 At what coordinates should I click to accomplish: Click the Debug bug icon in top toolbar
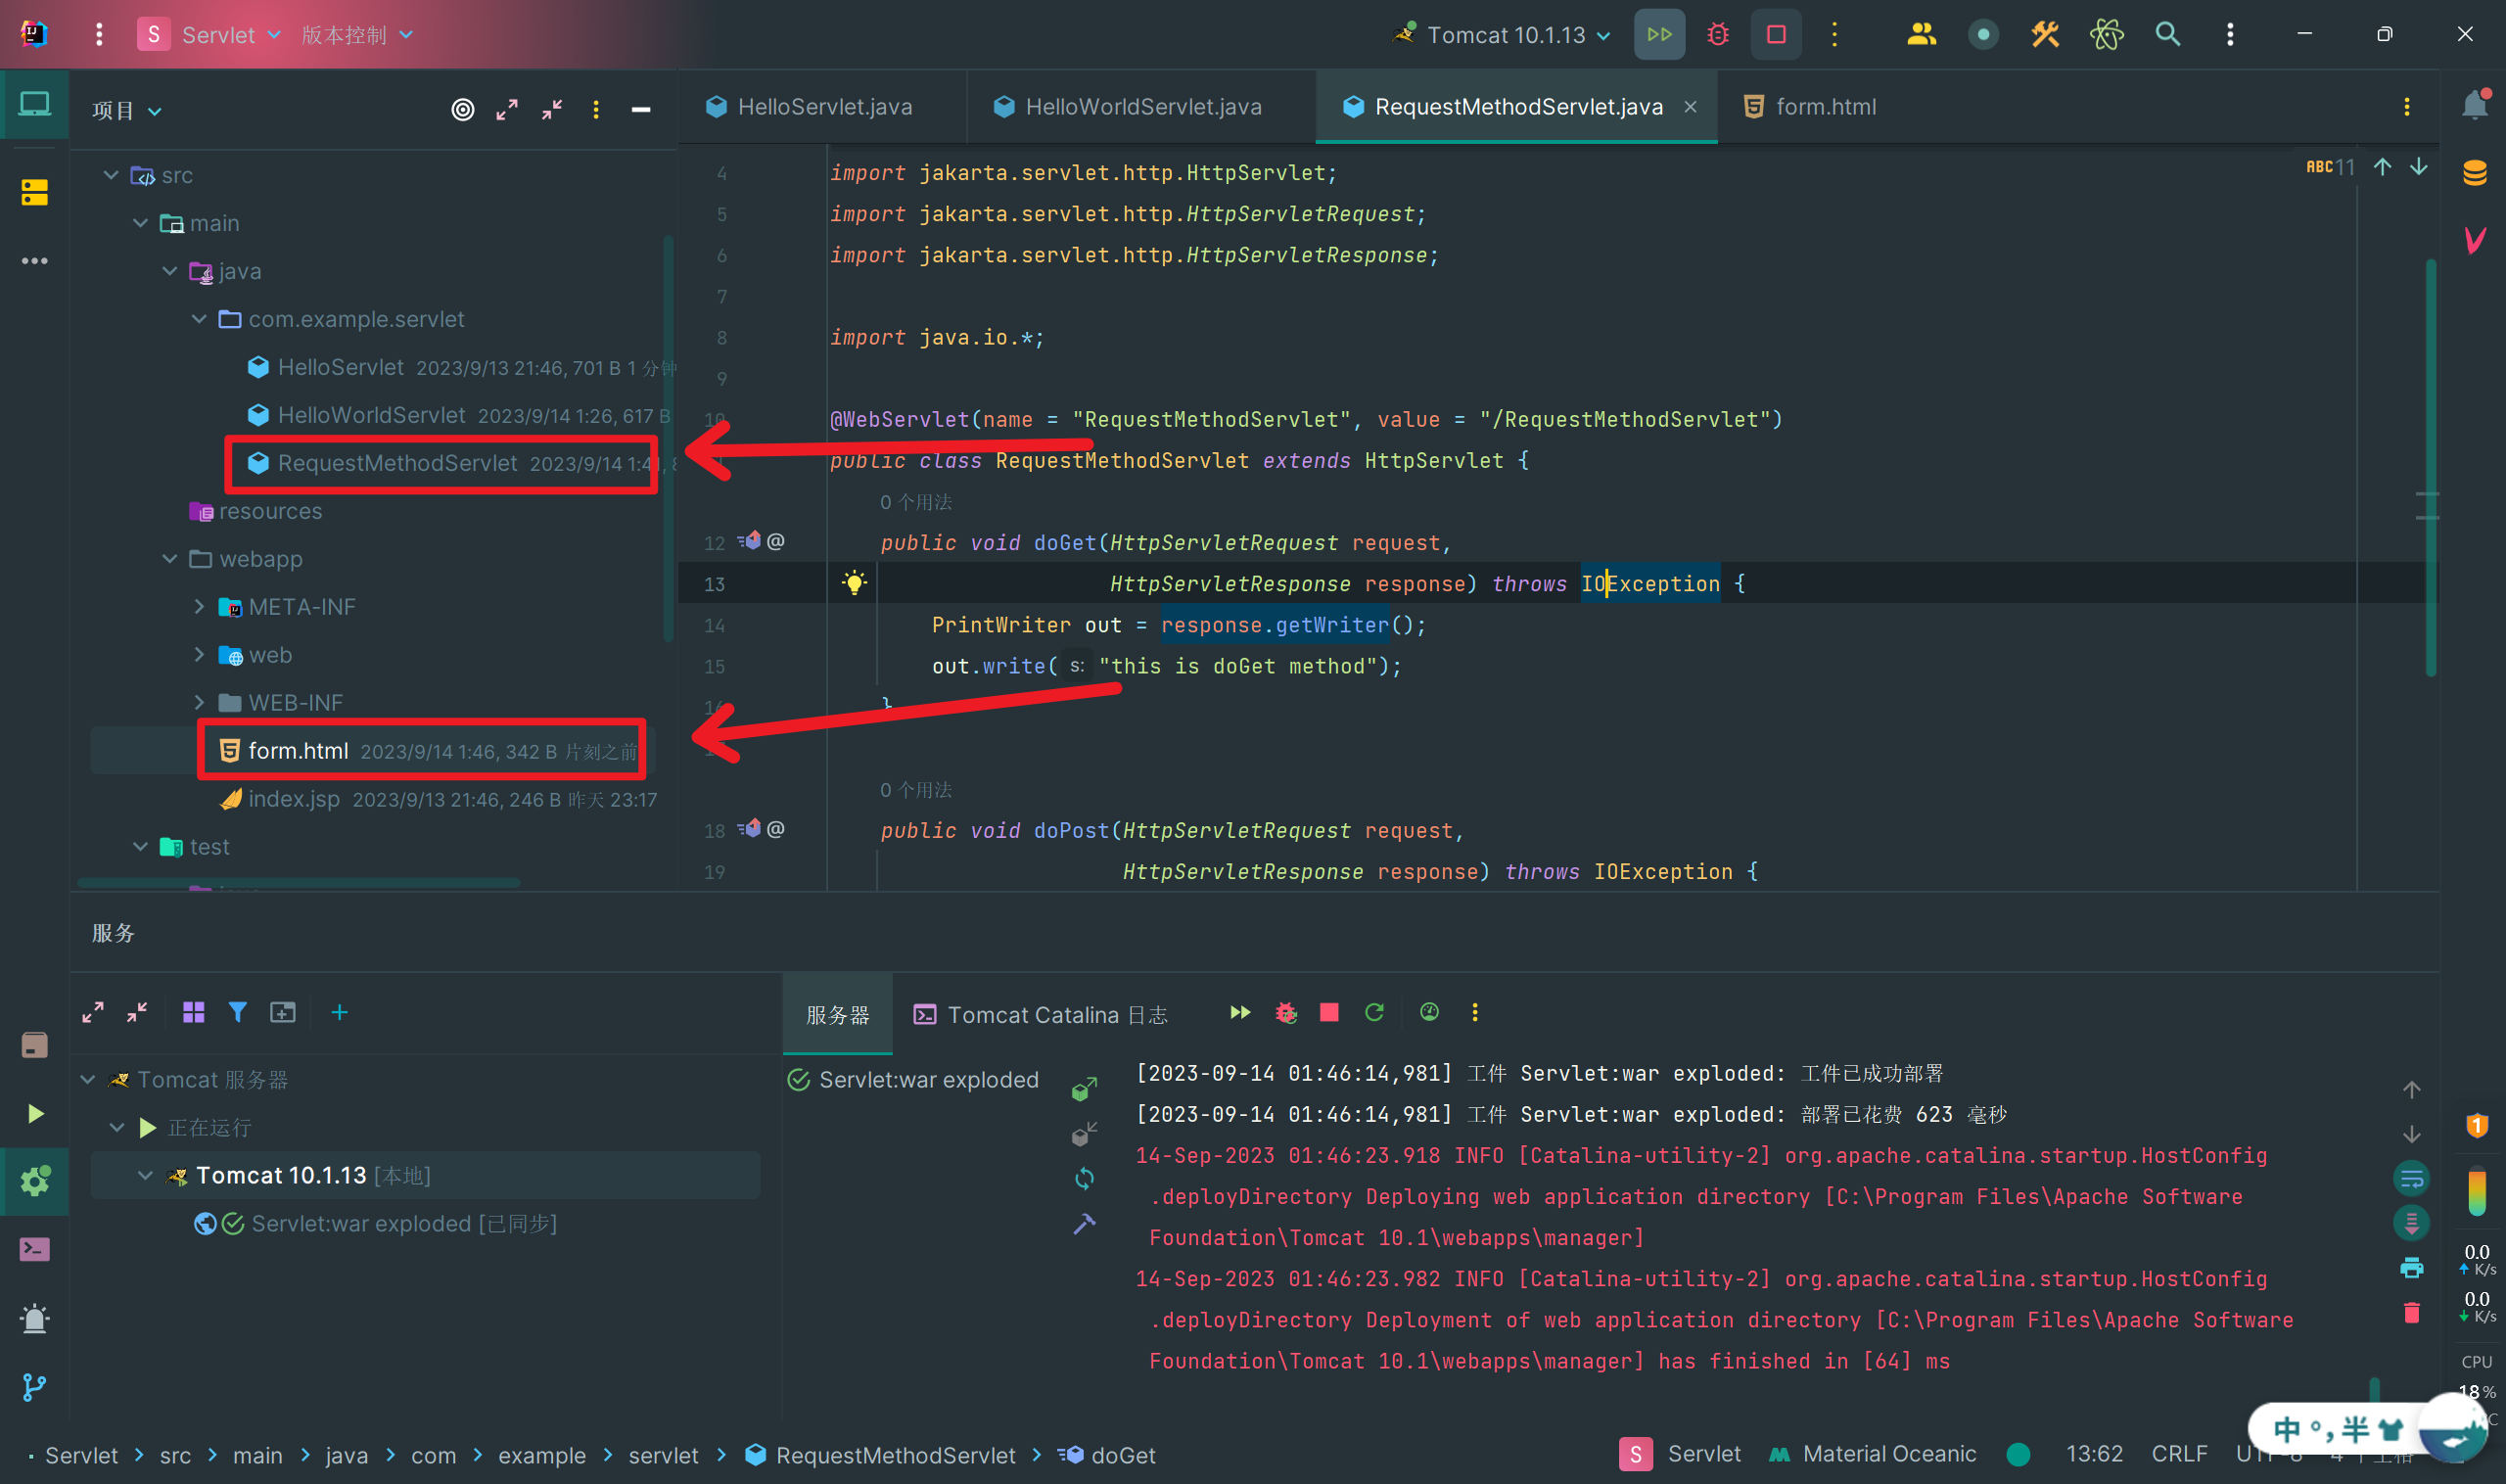tap(1717, 35)
